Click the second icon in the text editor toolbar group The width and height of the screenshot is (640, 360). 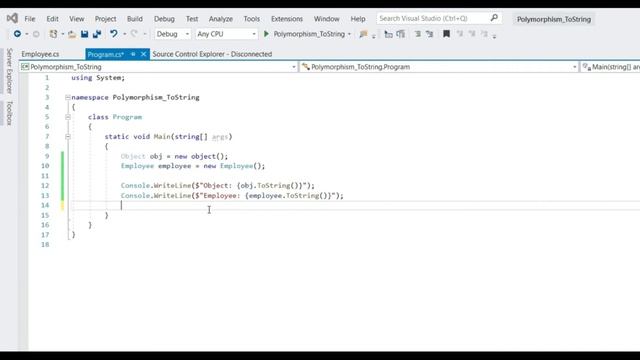[x=401, y=34]
